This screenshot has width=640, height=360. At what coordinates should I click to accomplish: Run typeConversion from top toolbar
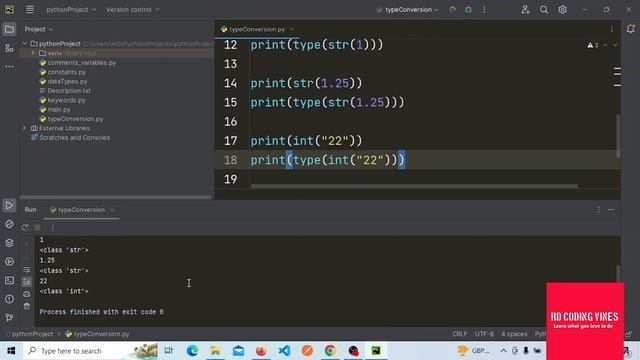click(x=452, y=9)
